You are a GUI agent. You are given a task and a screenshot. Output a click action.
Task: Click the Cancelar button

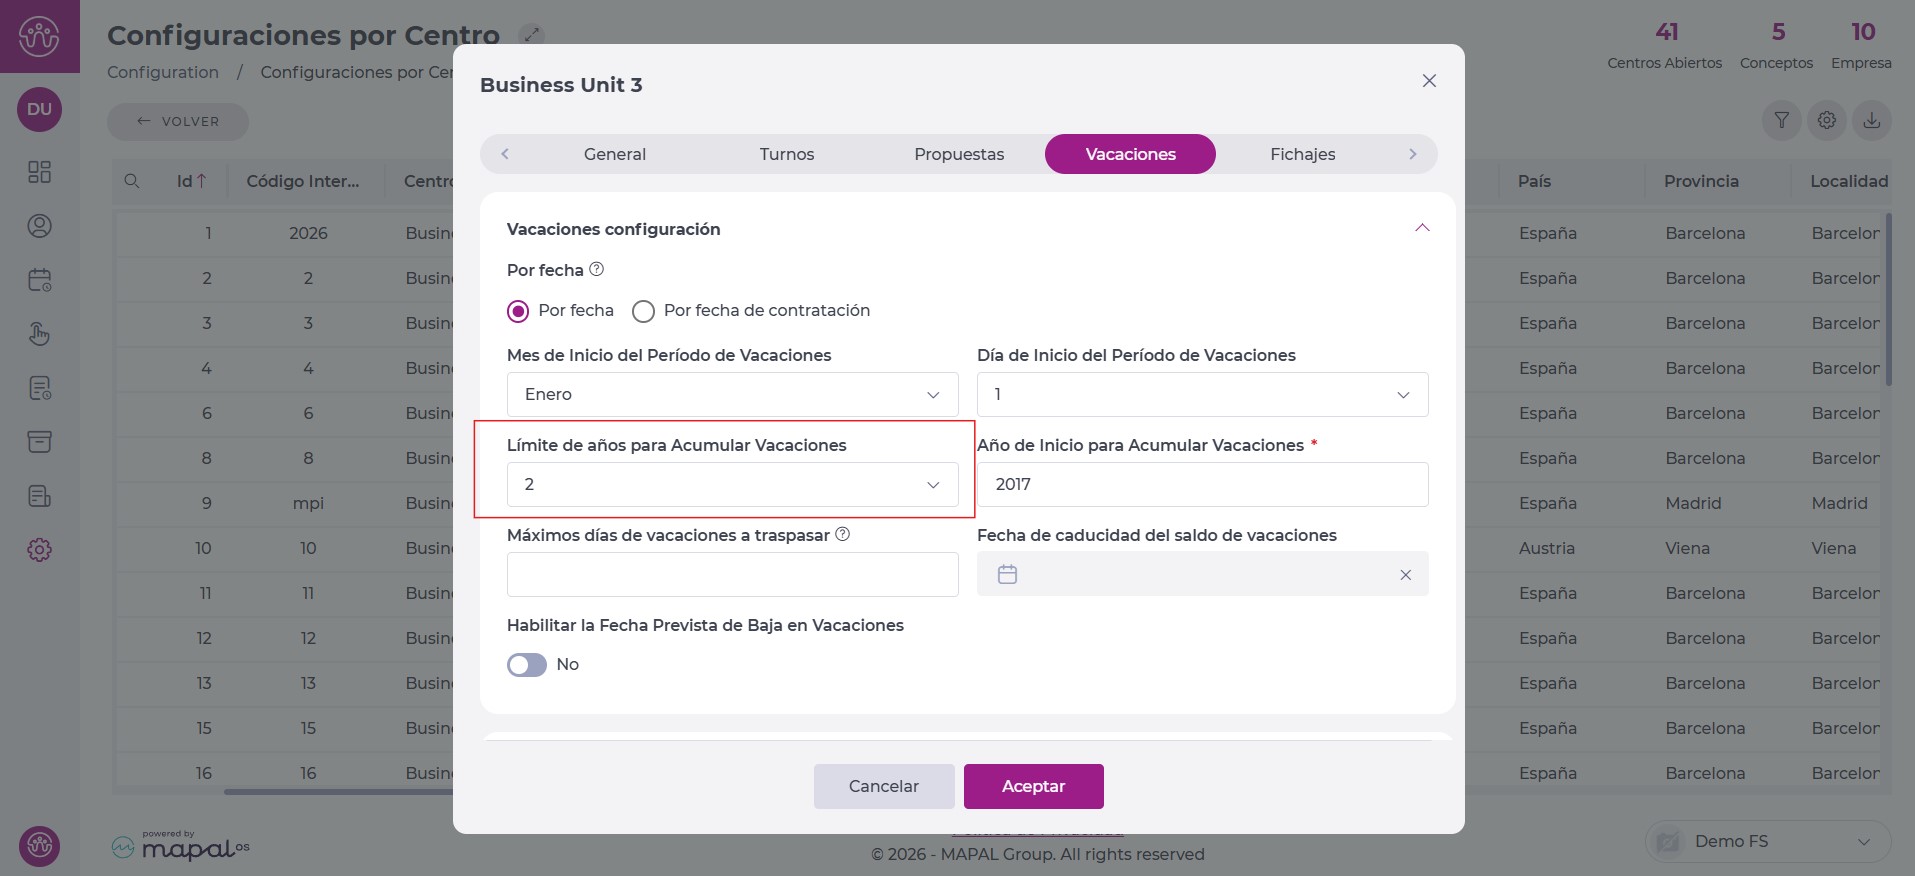883,786
